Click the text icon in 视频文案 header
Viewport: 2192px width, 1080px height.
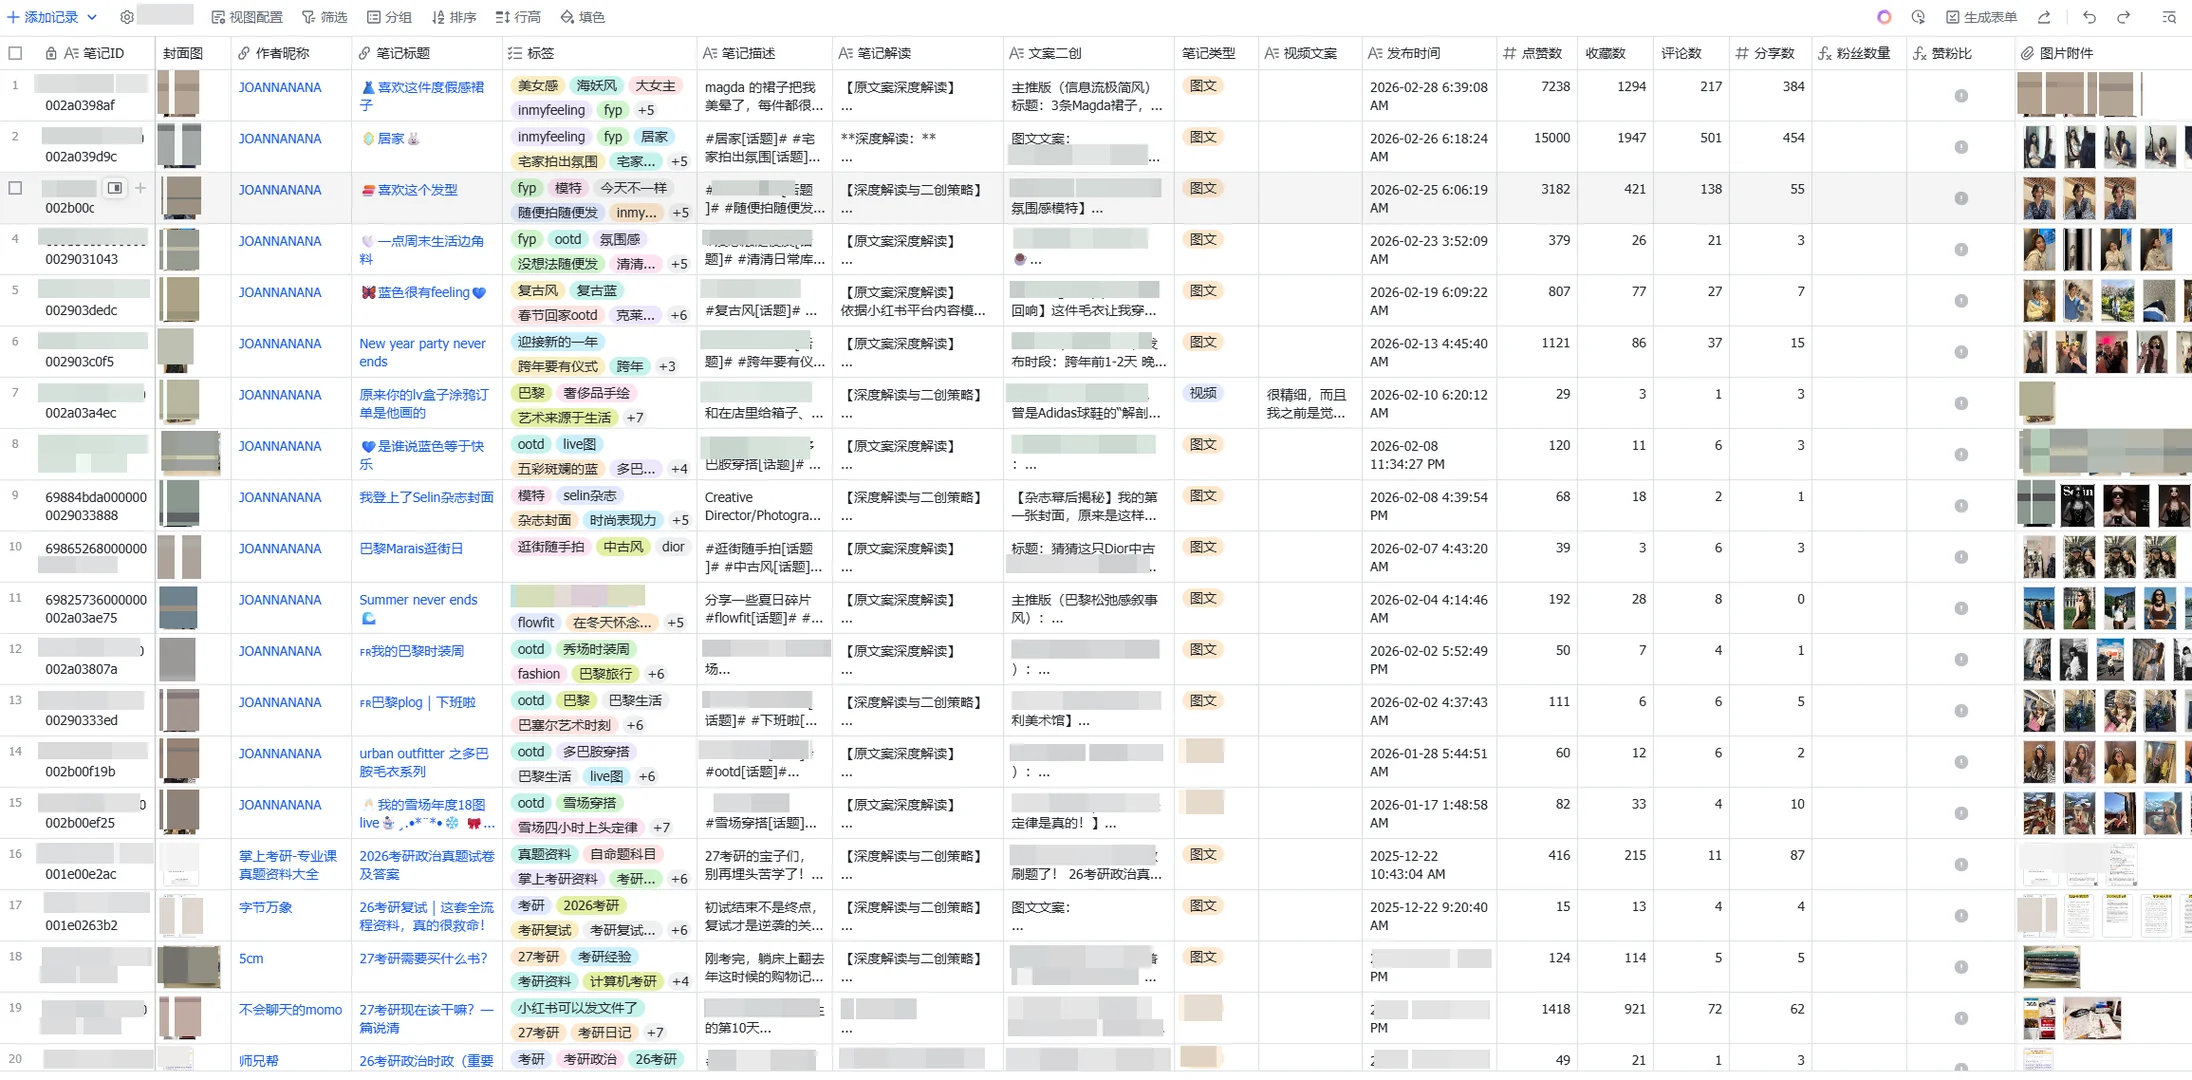pyautogui.click(x=1272, y=53)
